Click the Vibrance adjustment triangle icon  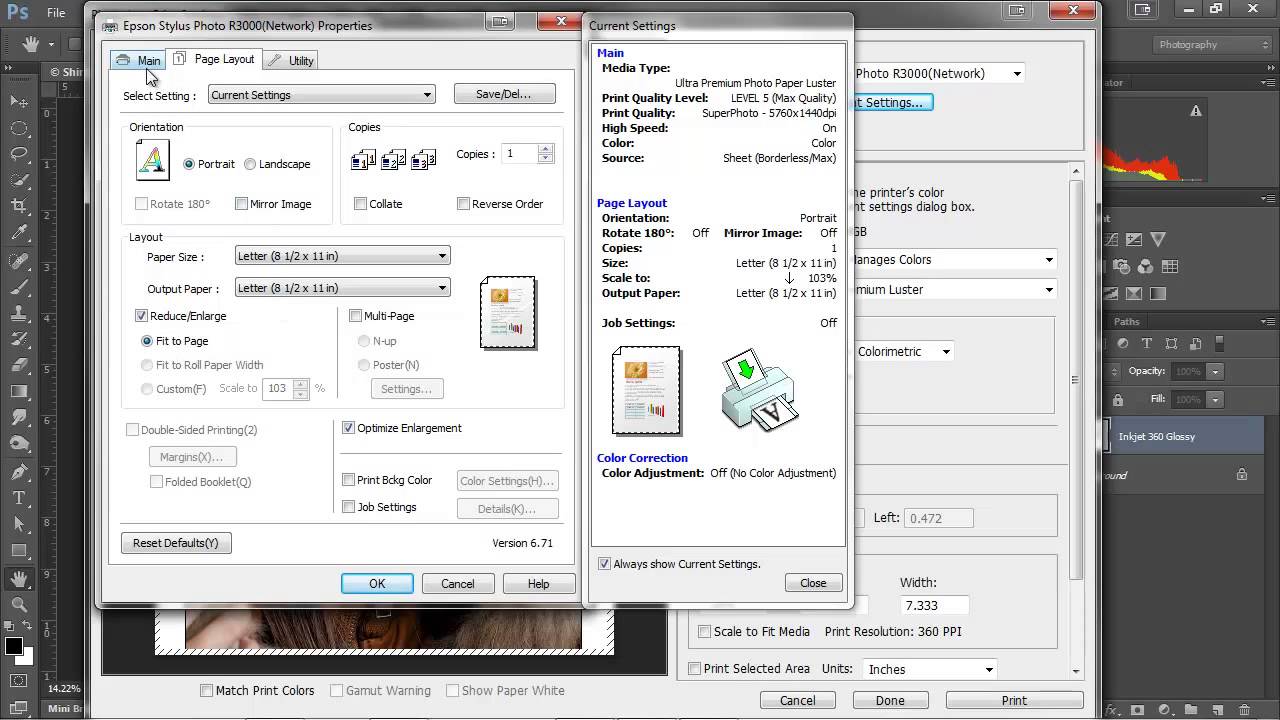[x=1158, y=240]
